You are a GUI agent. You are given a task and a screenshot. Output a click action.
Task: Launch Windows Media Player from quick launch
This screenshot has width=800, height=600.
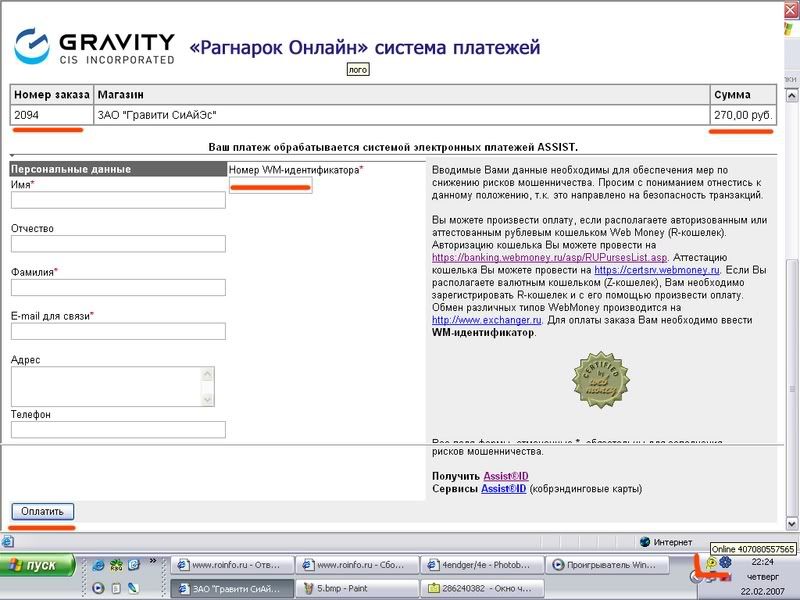point(98,588)
